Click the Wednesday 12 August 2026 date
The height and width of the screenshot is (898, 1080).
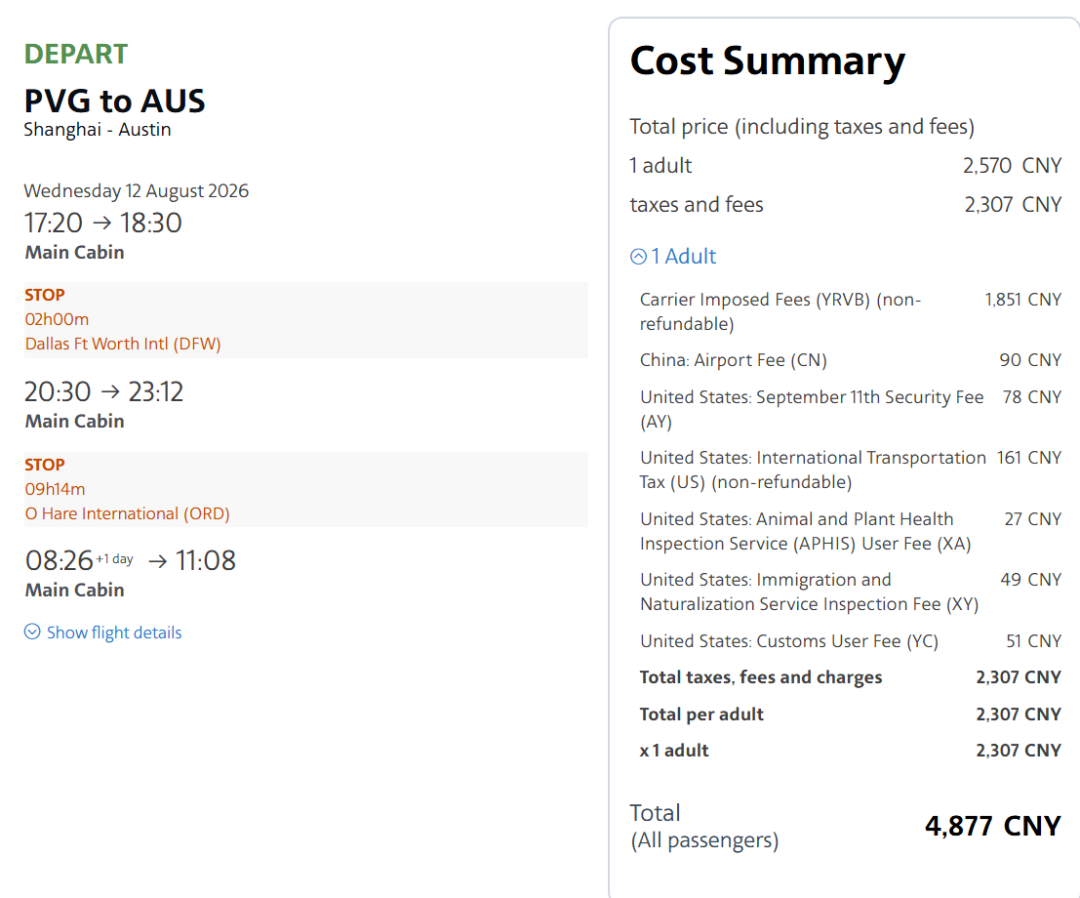pyautogui.click(x=136, y=191)
